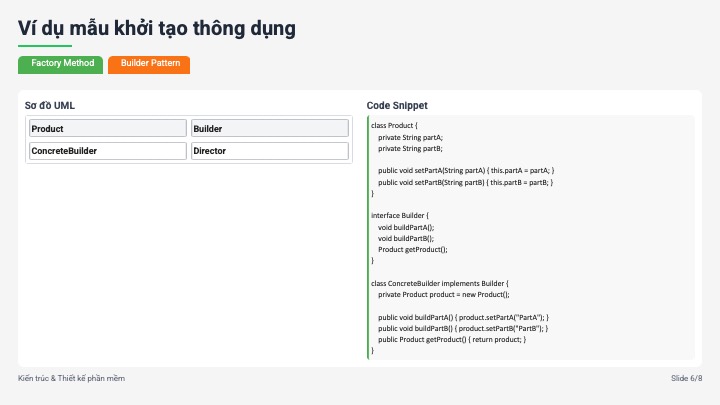Click the "Slide 6/8" page indicator

(686, 378)
